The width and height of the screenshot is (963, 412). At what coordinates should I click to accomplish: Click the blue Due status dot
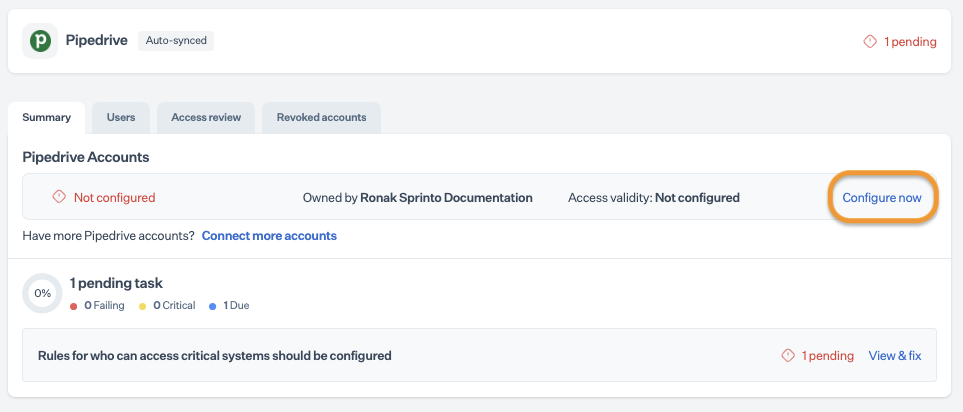point(213,306)
